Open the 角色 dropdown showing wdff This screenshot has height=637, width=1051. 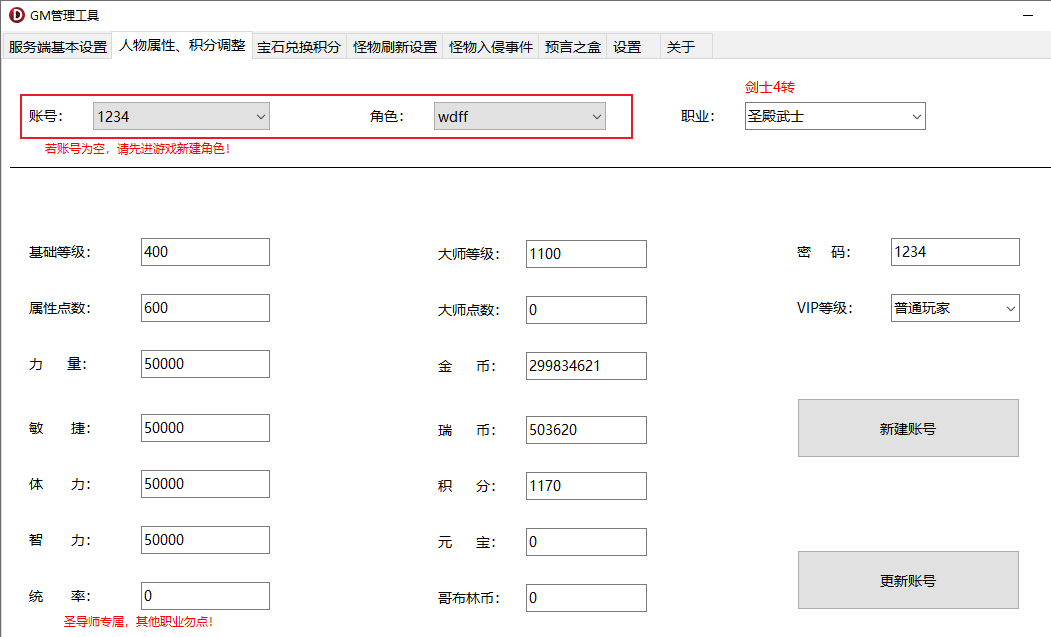point(520,116)
